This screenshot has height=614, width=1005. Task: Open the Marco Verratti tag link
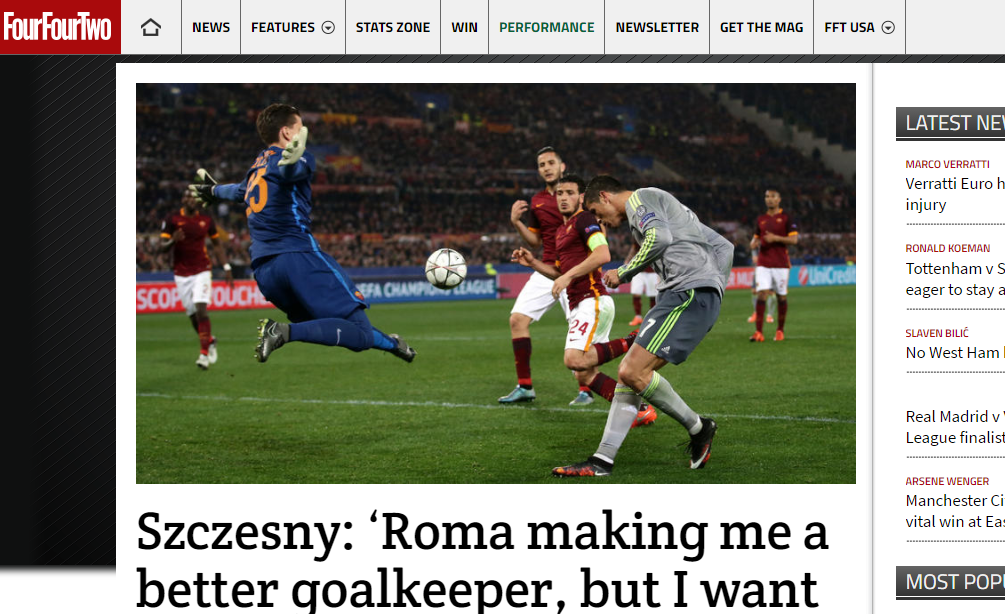point(947,164)
